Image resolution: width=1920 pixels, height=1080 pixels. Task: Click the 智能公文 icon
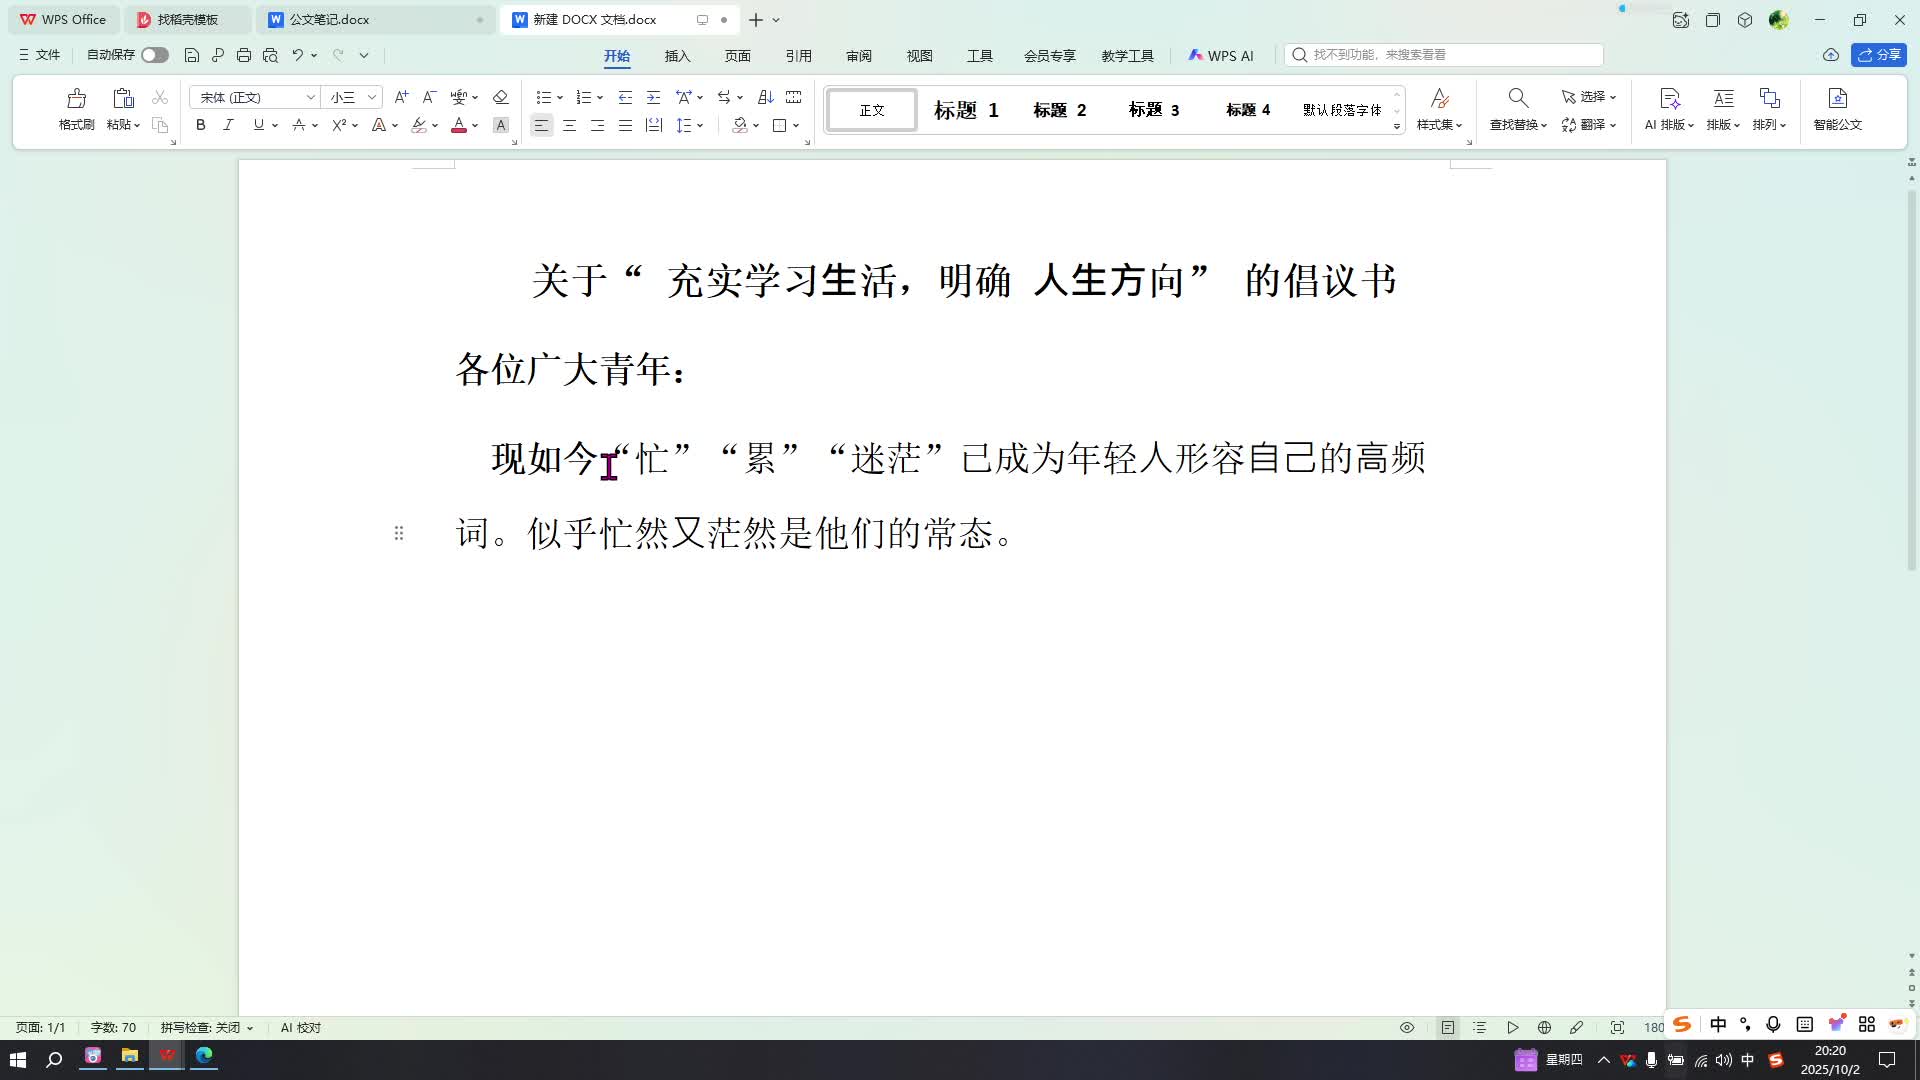point(1837,108)
